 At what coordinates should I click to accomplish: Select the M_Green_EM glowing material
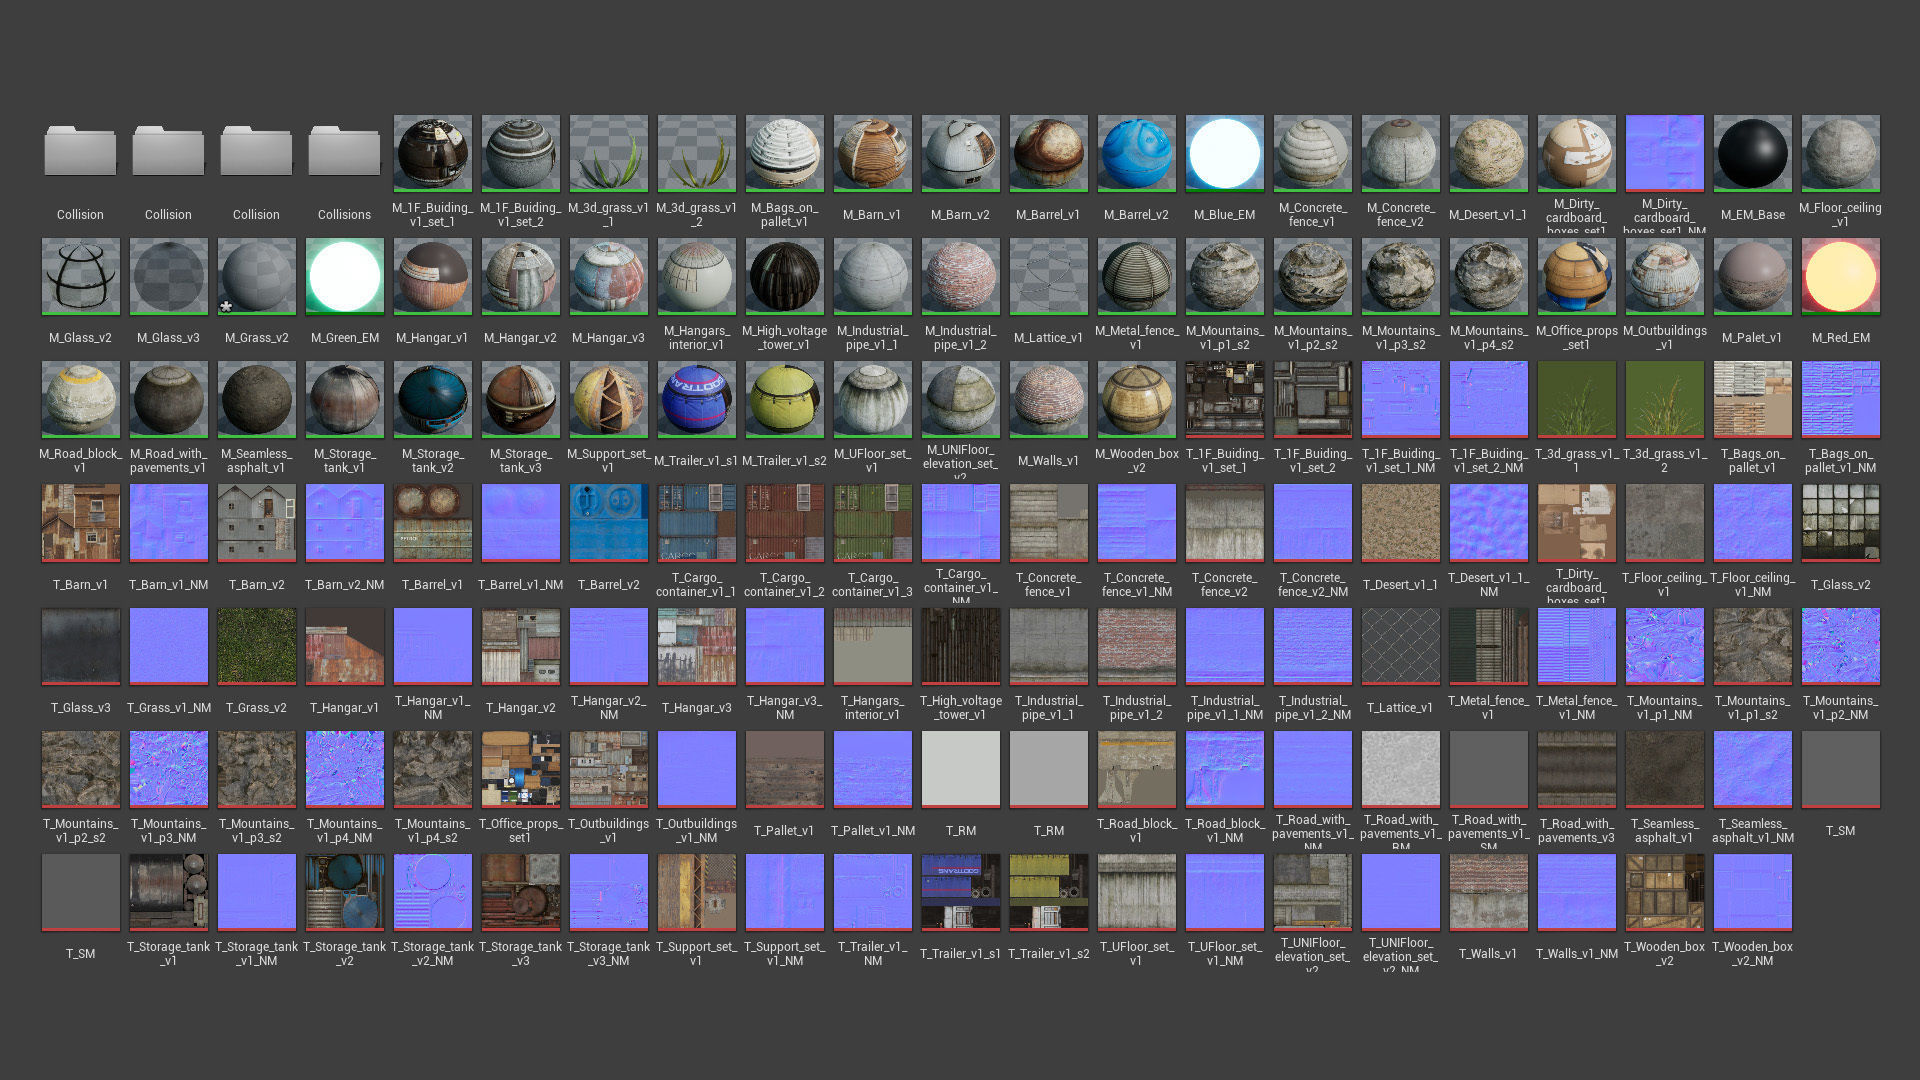tap(344, 276)
